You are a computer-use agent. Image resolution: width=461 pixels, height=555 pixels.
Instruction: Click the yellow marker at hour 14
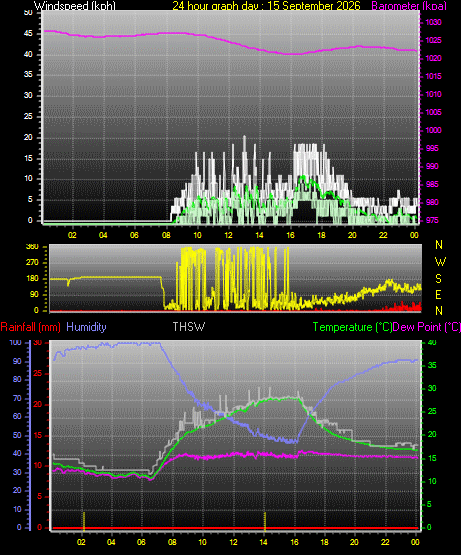(x=265, y=521)
